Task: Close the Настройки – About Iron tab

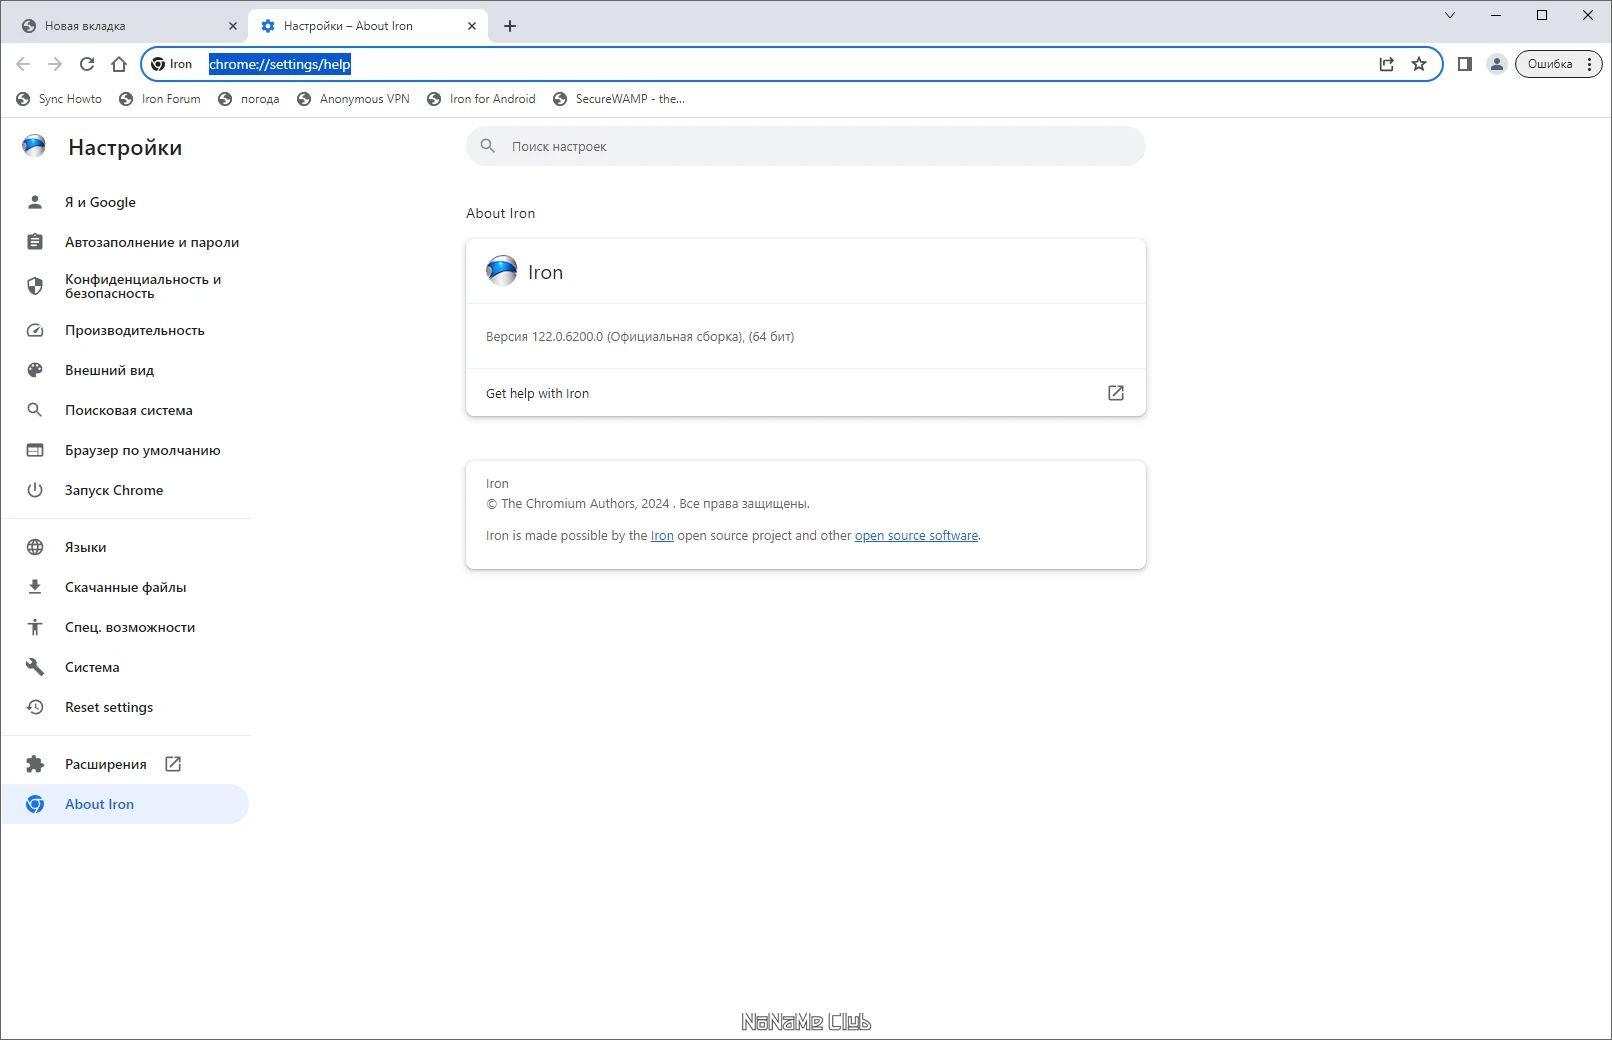Action: click(x=472, y=26)
